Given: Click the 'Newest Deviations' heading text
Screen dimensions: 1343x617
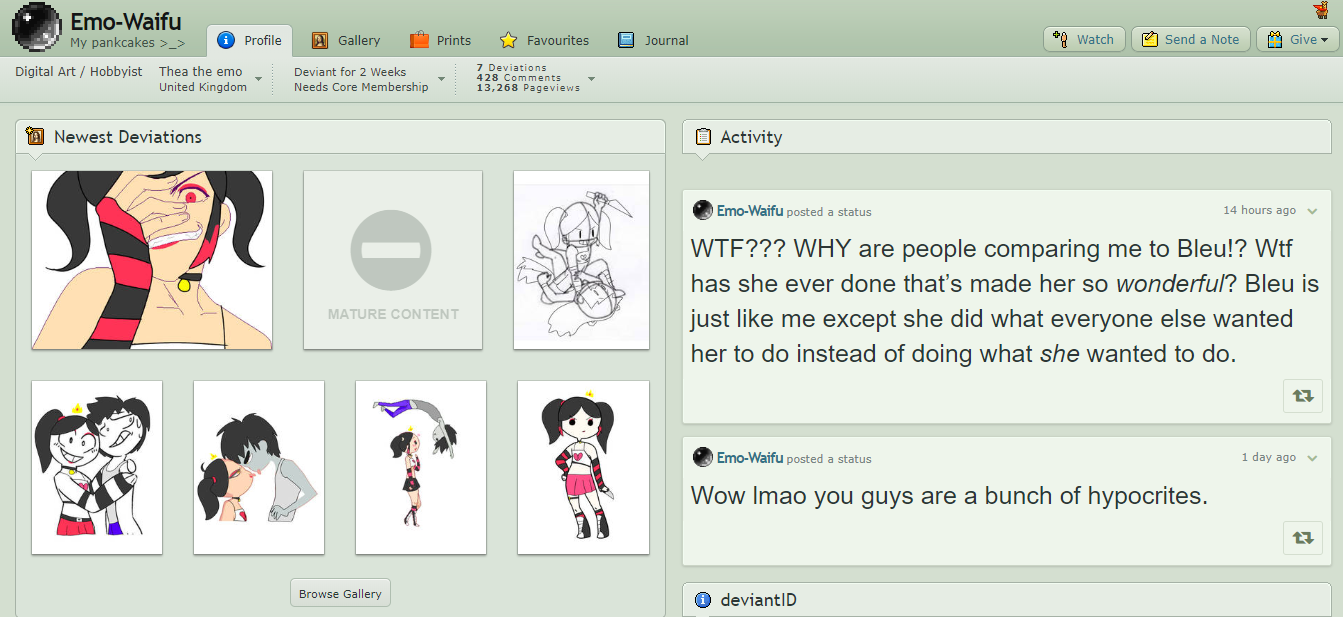Looking at the screenshot, I should click(128, 137).
